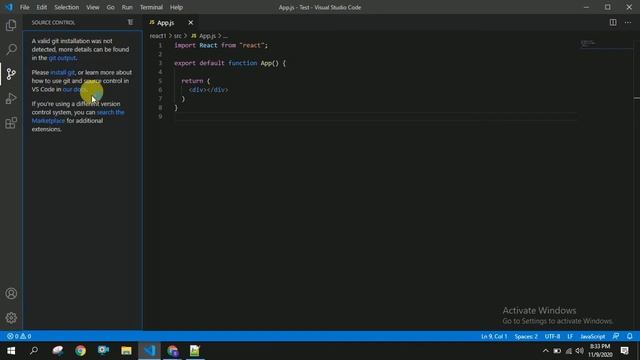Screen dimensions: 640x360
Task: Click the App.js breadcrumb segment
Action: (x=203, y=36)
